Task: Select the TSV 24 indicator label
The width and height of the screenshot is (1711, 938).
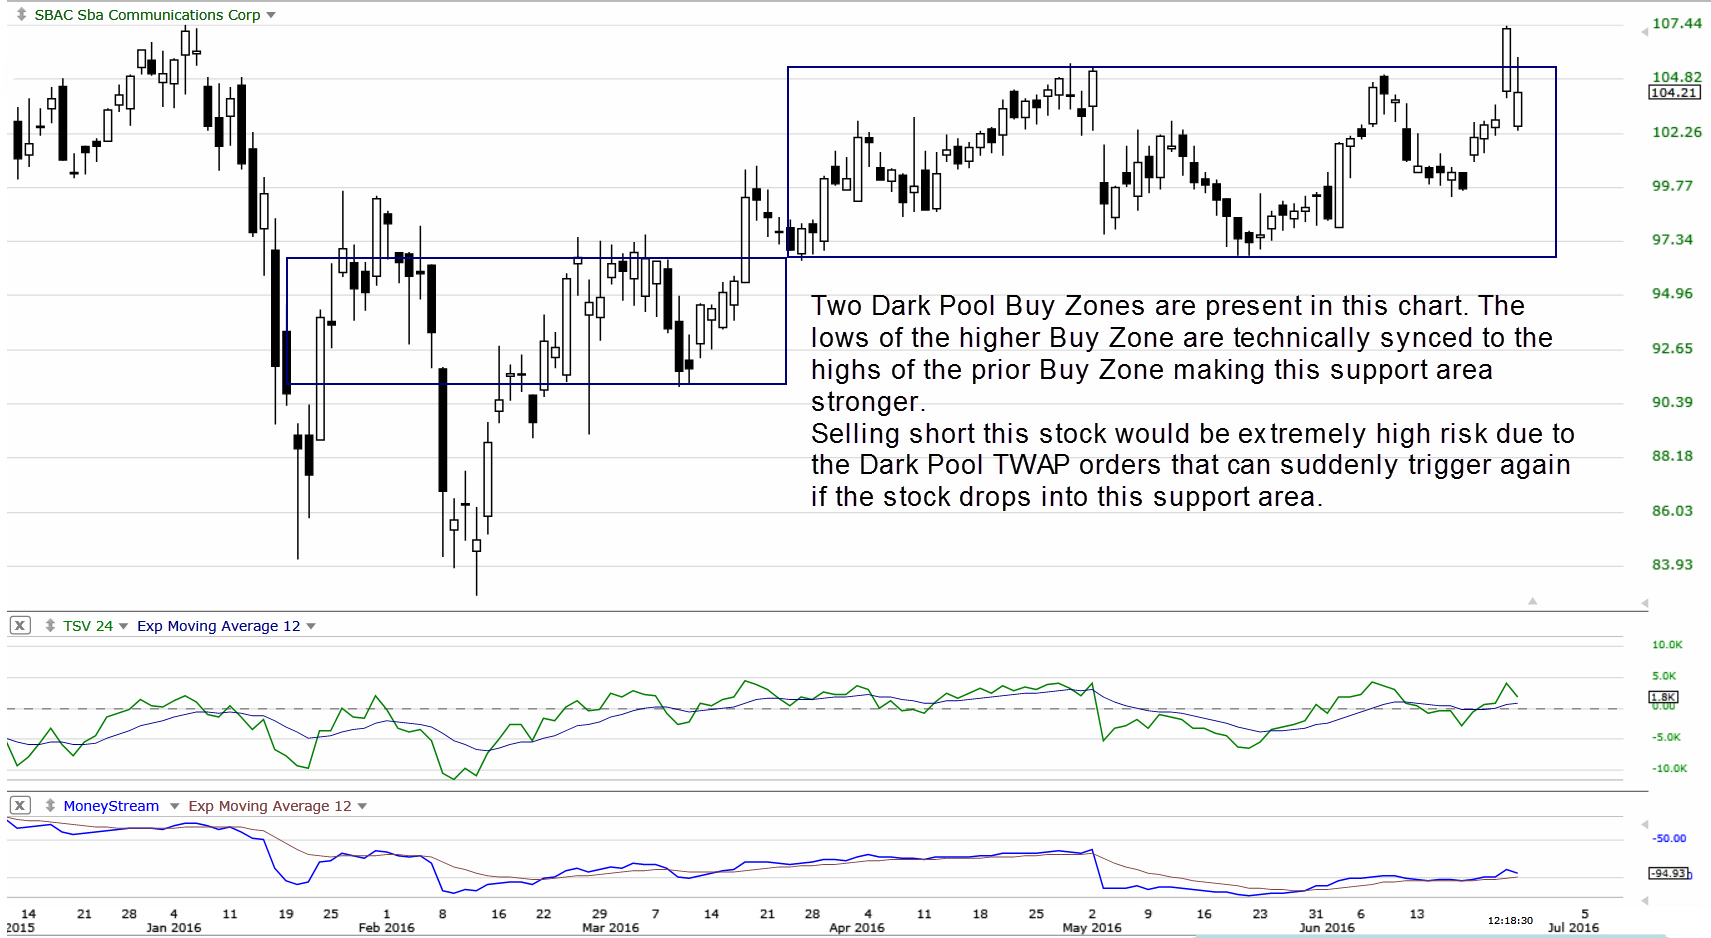Action: (x=88, y=626)
